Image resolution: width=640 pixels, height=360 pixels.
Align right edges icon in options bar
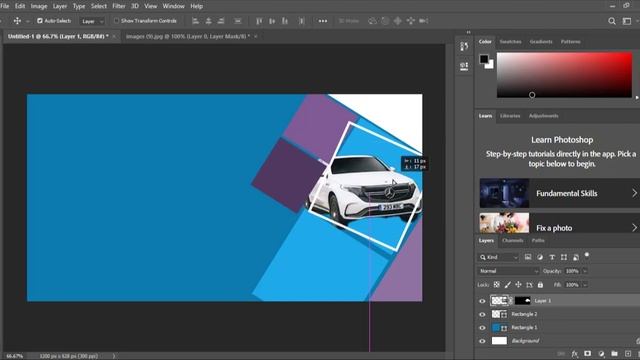(221, 21)
